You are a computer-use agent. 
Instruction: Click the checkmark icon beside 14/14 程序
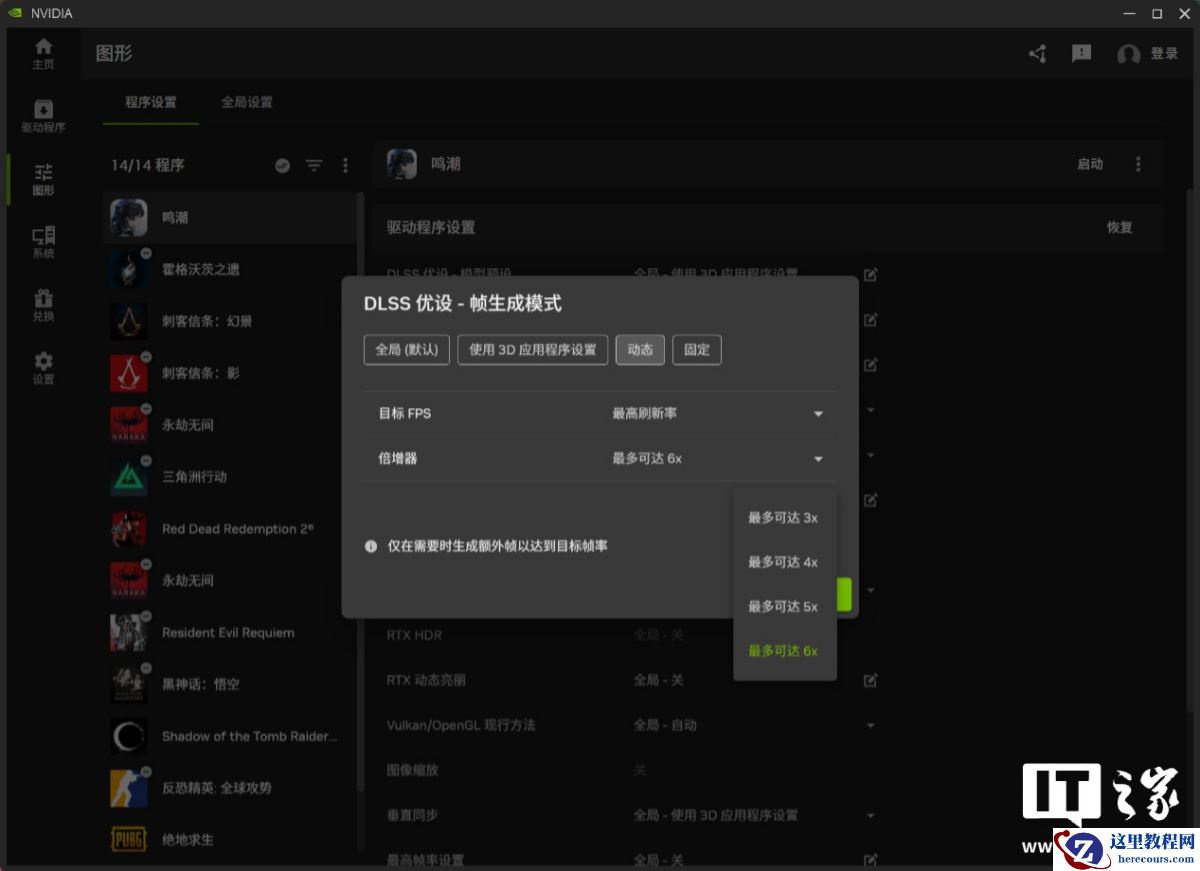(x=283, y=165)
